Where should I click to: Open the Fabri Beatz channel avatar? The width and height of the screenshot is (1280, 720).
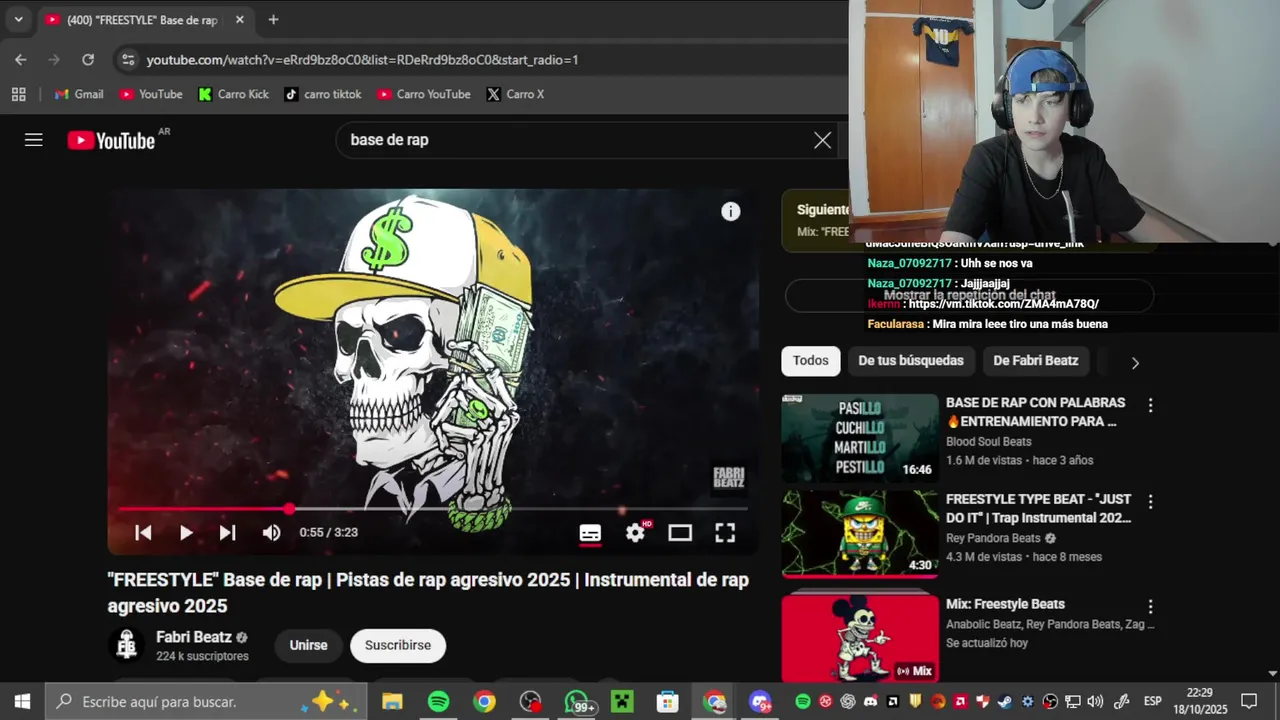[x=126, y=645]
